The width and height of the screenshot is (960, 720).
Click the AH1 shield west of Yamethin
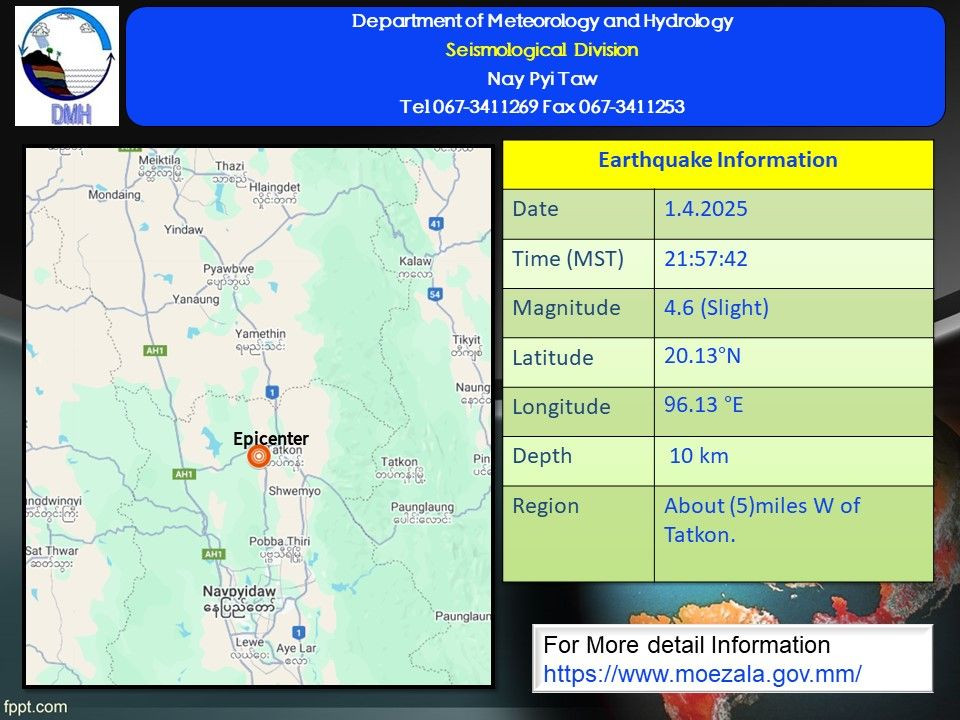[154, 351]
